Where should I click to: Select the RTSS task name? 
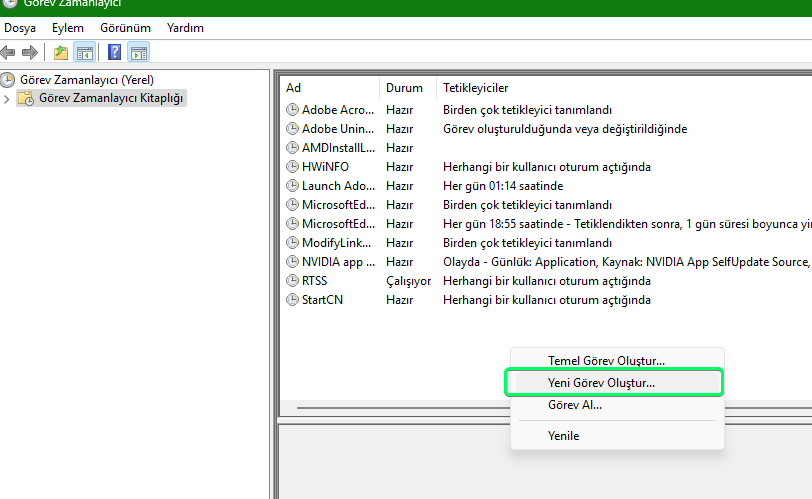tap(314, 281)
